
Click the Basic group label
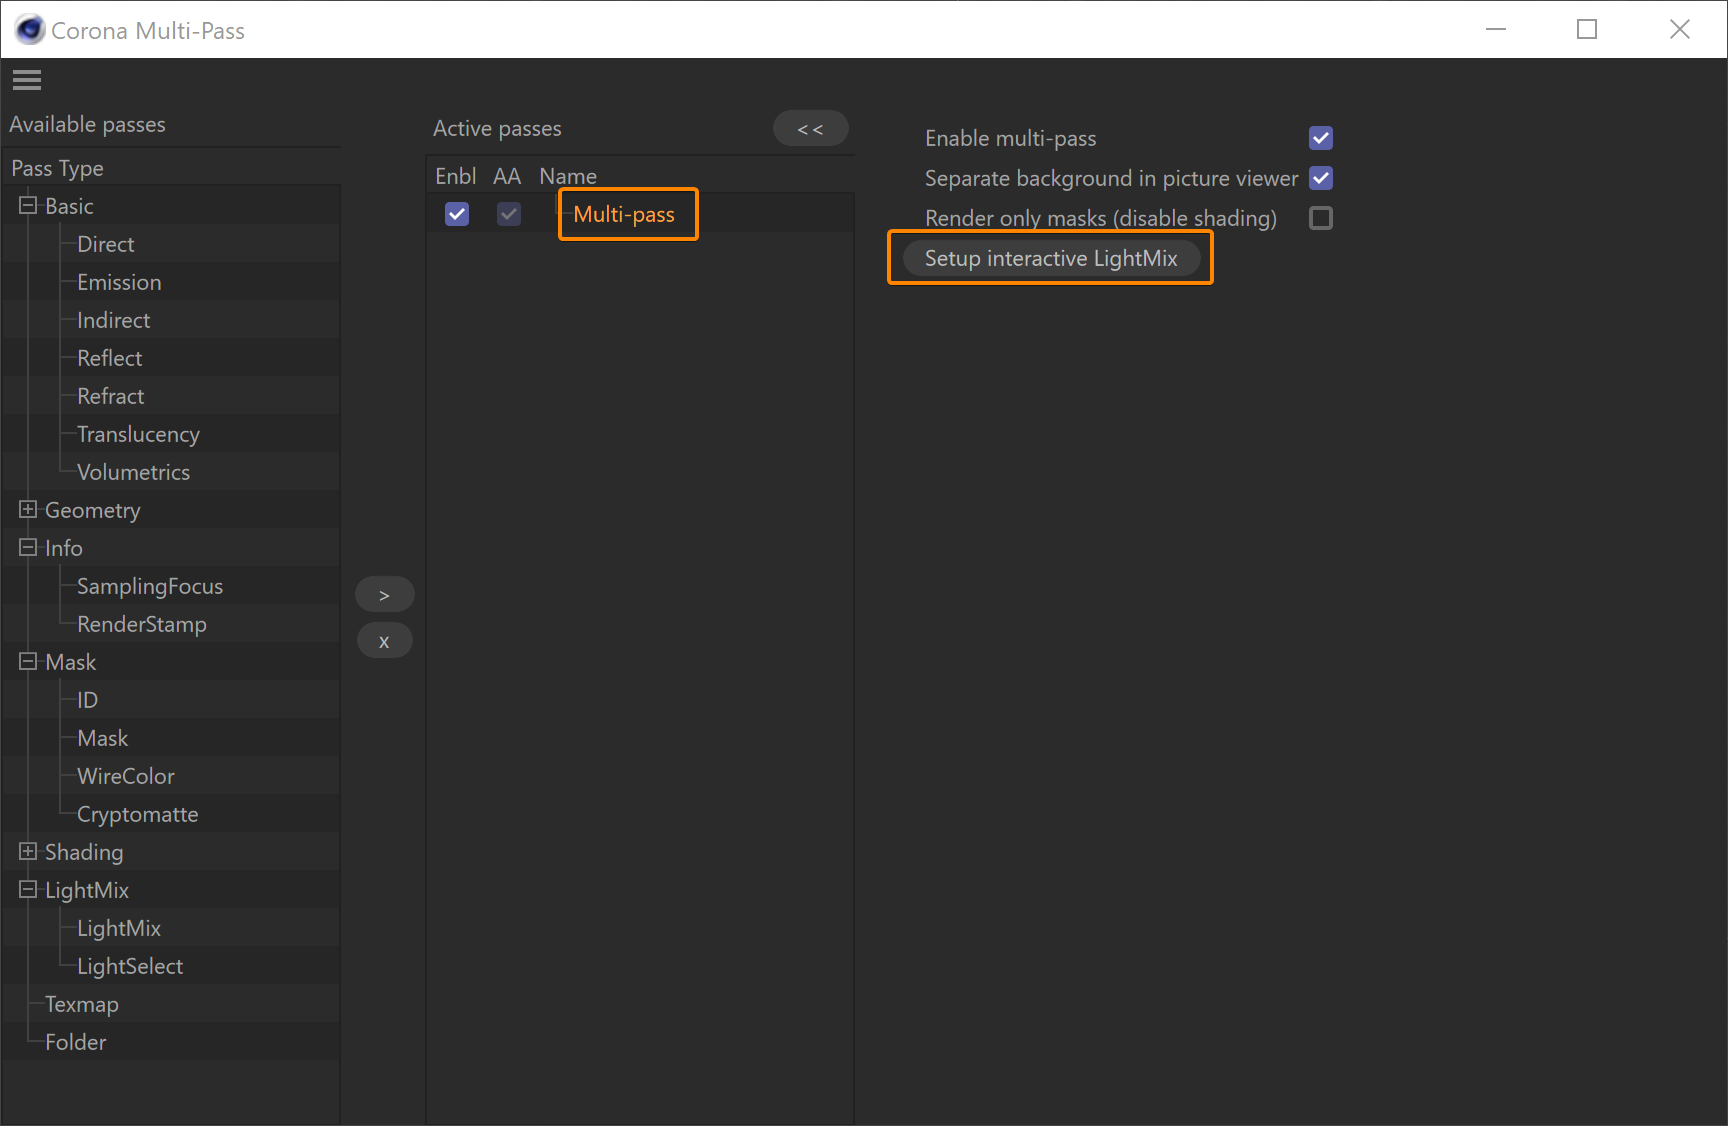[x=69, y=206]
